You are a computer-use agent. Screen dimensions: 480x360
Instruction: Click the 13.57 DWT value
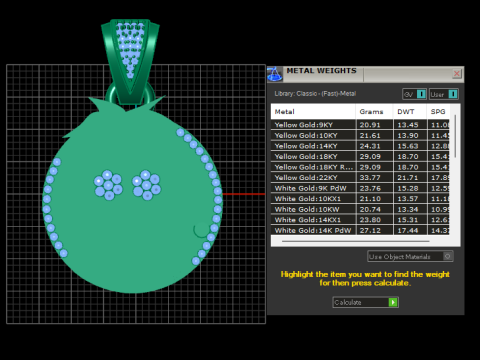click(408, 199)
